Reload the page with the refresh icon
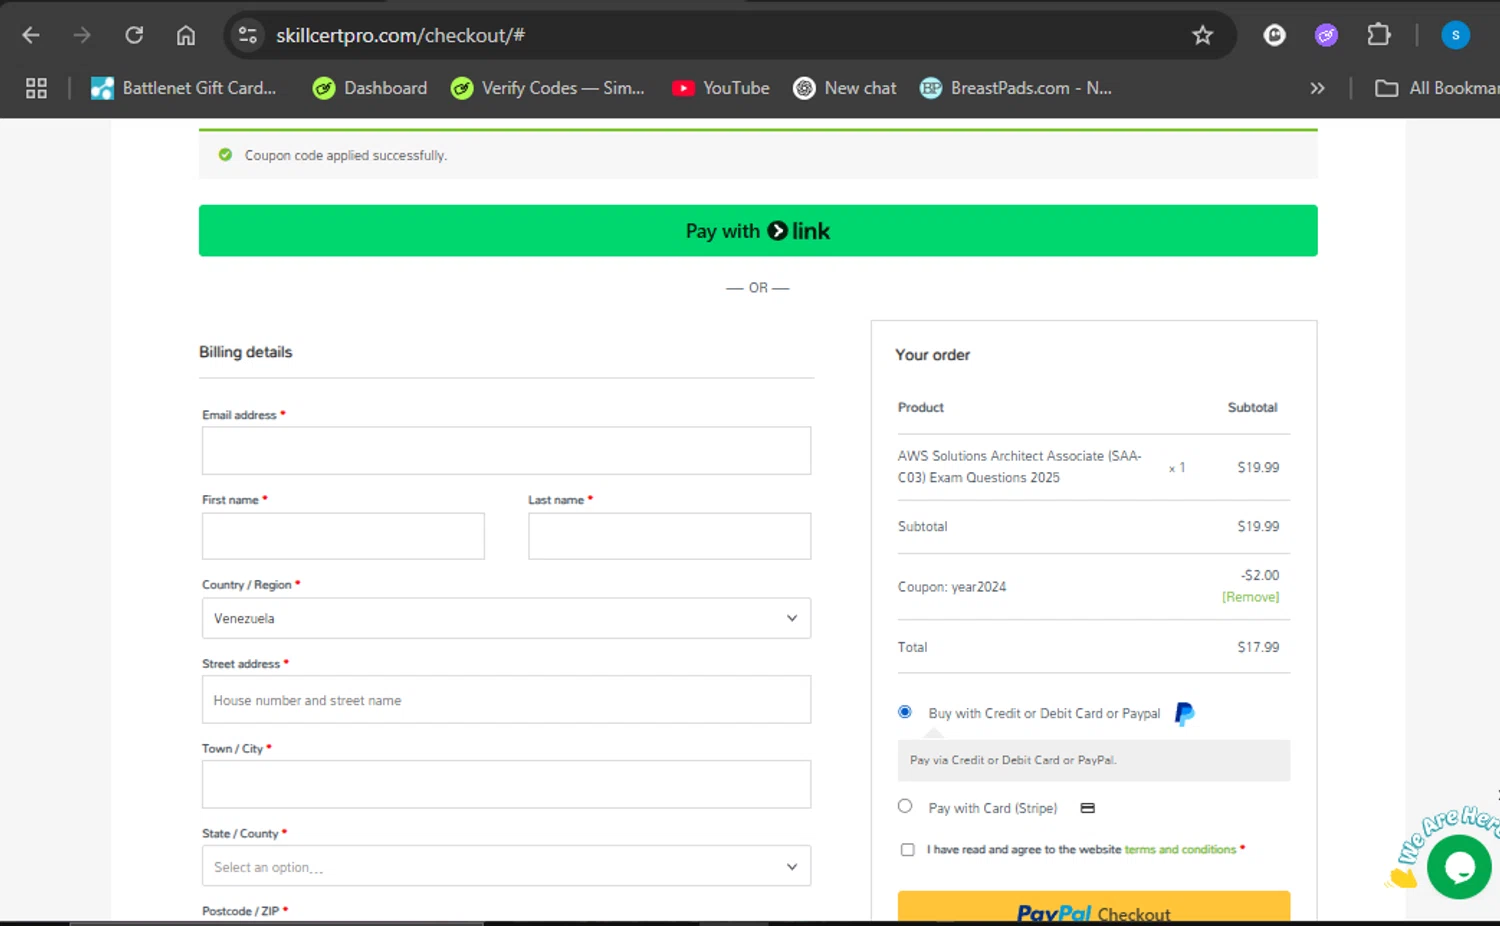Viewport: 1500px width, 926px height. [134, 35]
